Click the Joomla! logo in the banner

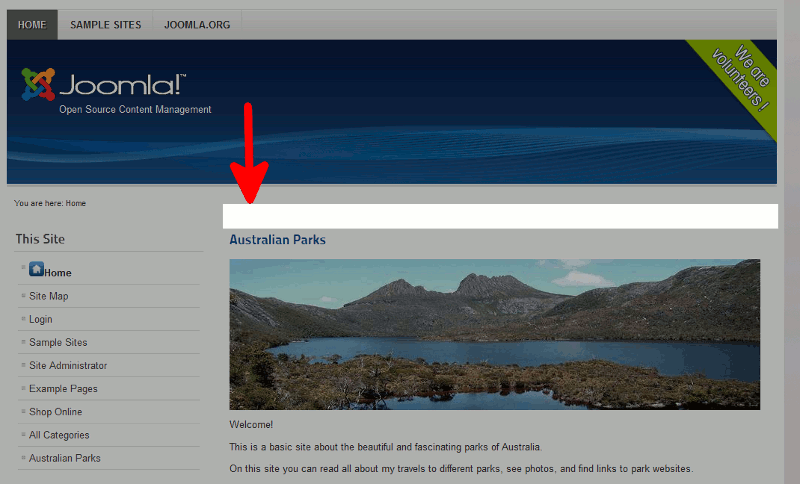[104, 84]
